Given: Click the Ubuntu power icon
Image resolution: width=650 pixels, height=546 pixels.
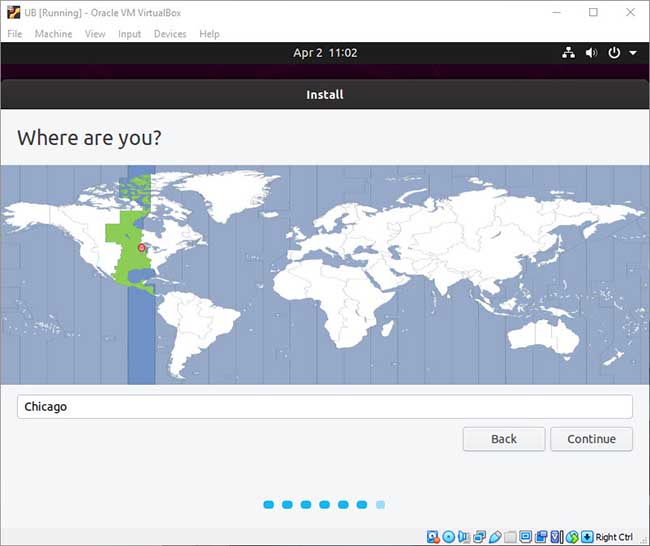Looking at the screenshot, I should pyautogui.click(x=614, y=53).
